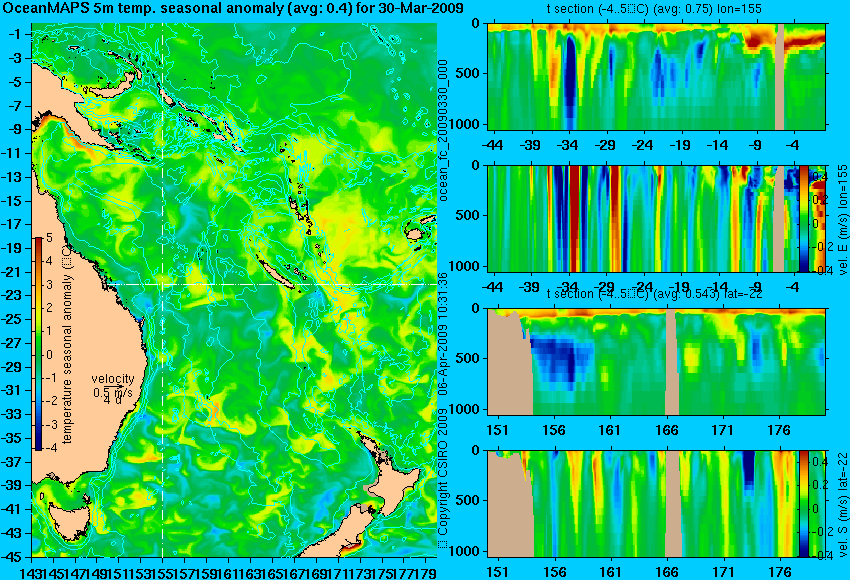Click the OceanMAPS 5m temp. seasonal anomaly title
850x580 pixels.
[233, 8]
